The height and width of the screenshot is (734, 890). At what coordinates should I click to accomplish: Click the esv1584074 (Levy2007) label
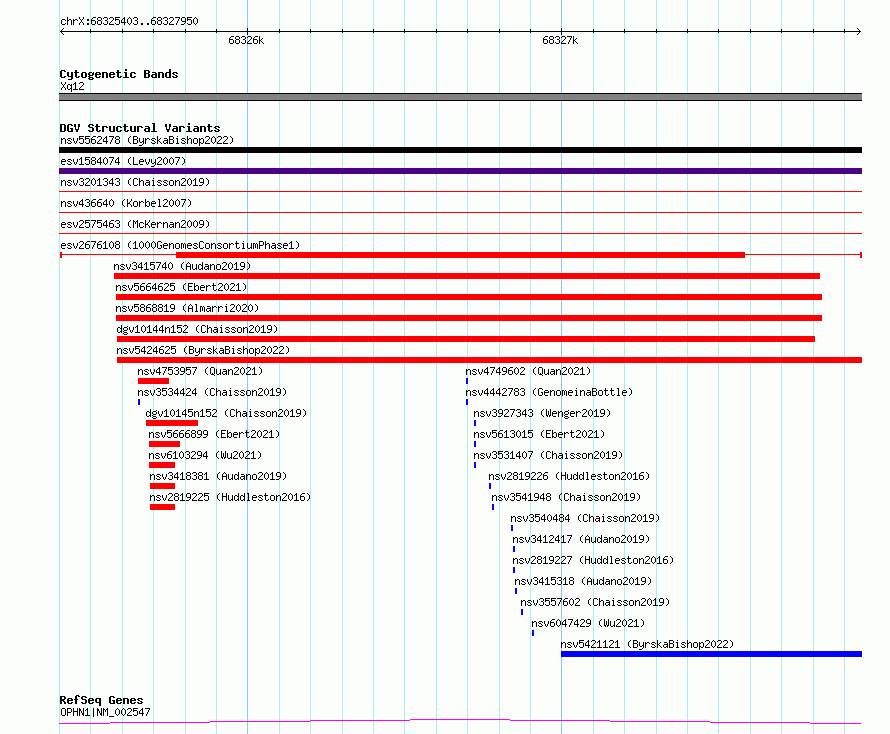(123, 161)
